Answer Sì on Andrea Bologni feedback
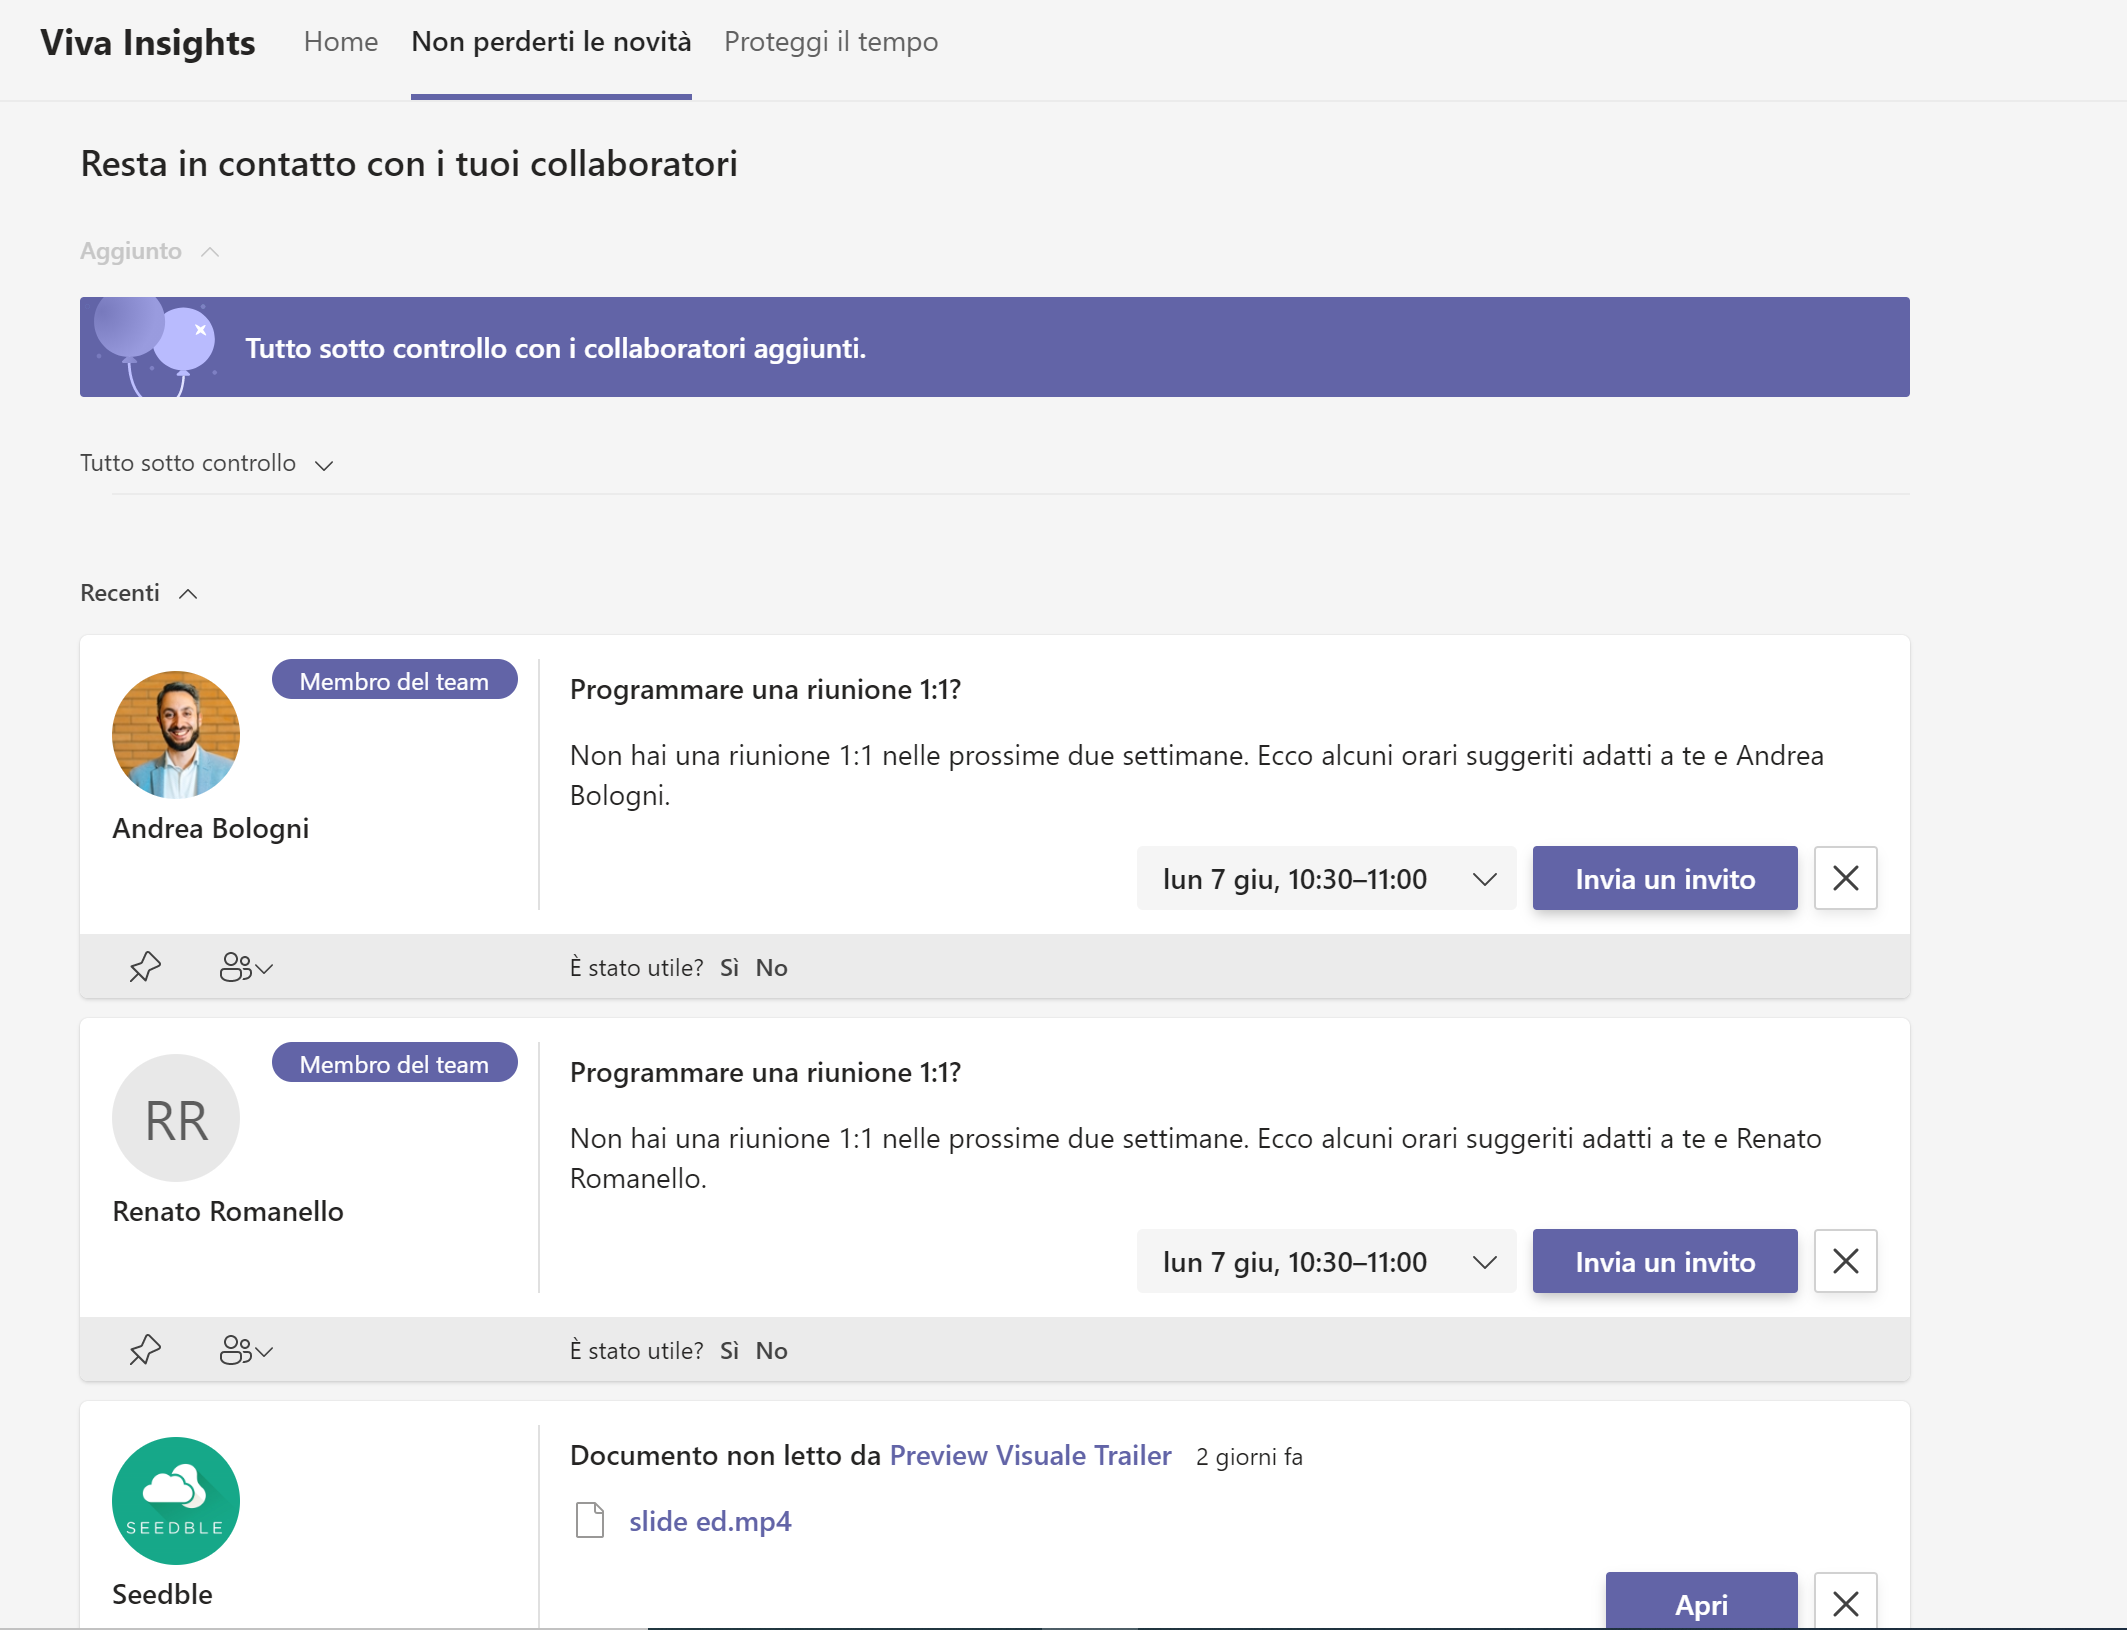The height and width of the screenshot is (1630, 2127). tap(729, 968)
